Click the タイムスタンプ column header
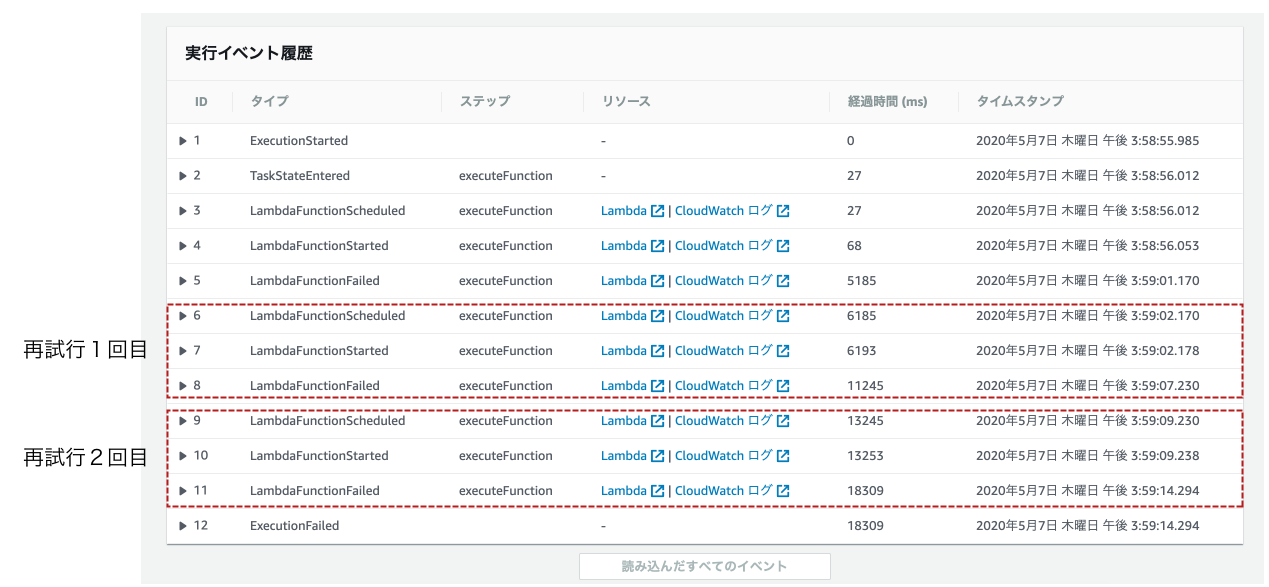Viewport: 1269px width, 587px height. [x=1019, y=101]
